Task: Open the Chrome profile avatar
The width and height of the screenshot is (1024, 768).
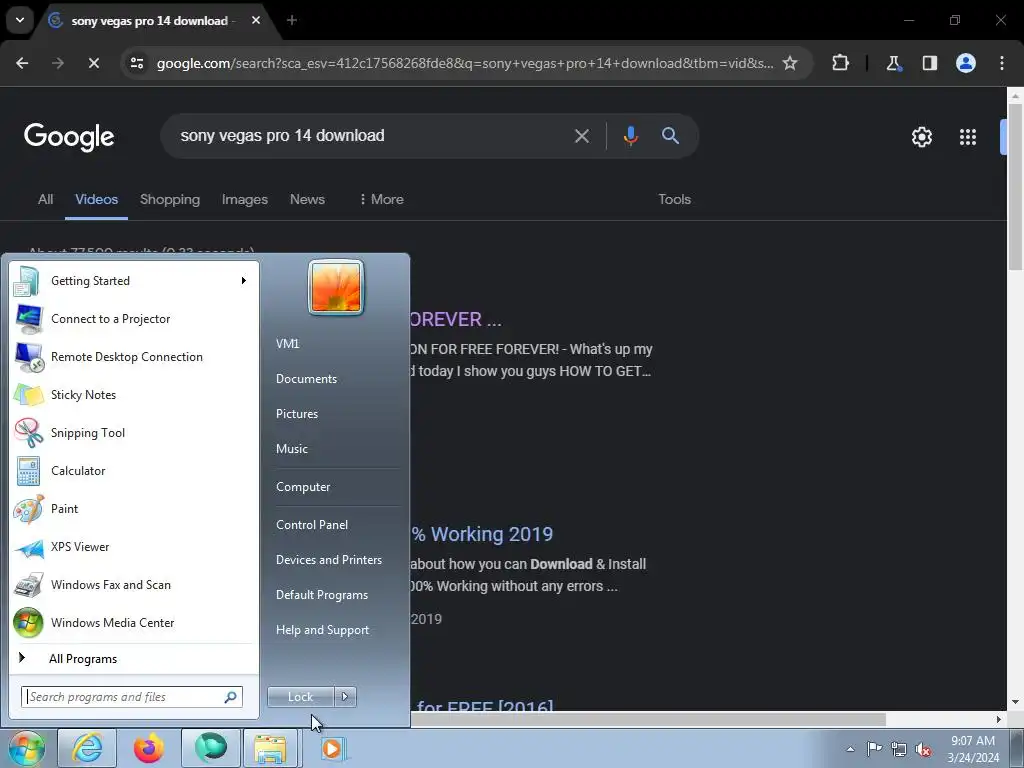Action: (966, 63)
